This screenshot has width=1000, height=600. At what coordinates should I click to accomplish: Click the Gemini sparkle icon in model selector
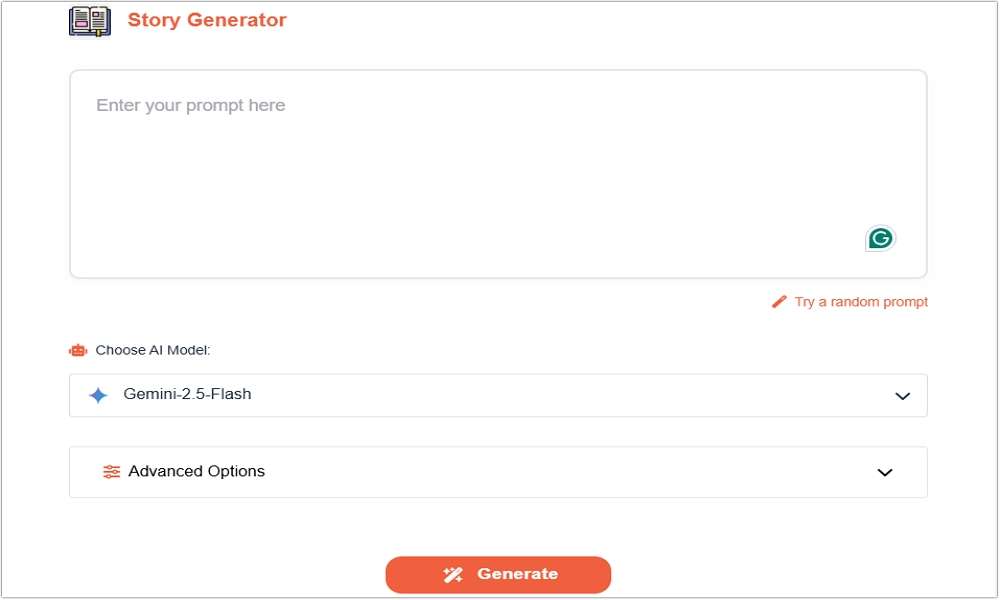click(96, 394)
